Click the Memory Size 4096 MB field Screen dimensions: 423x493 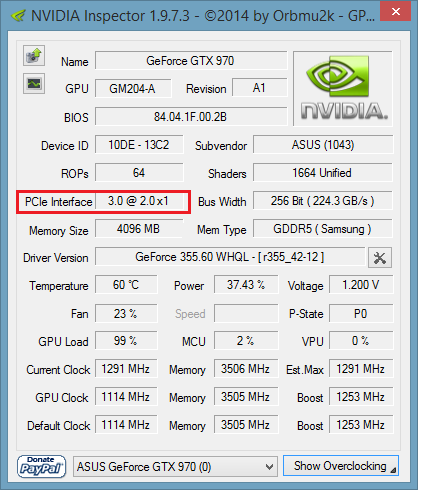point(139,229)
